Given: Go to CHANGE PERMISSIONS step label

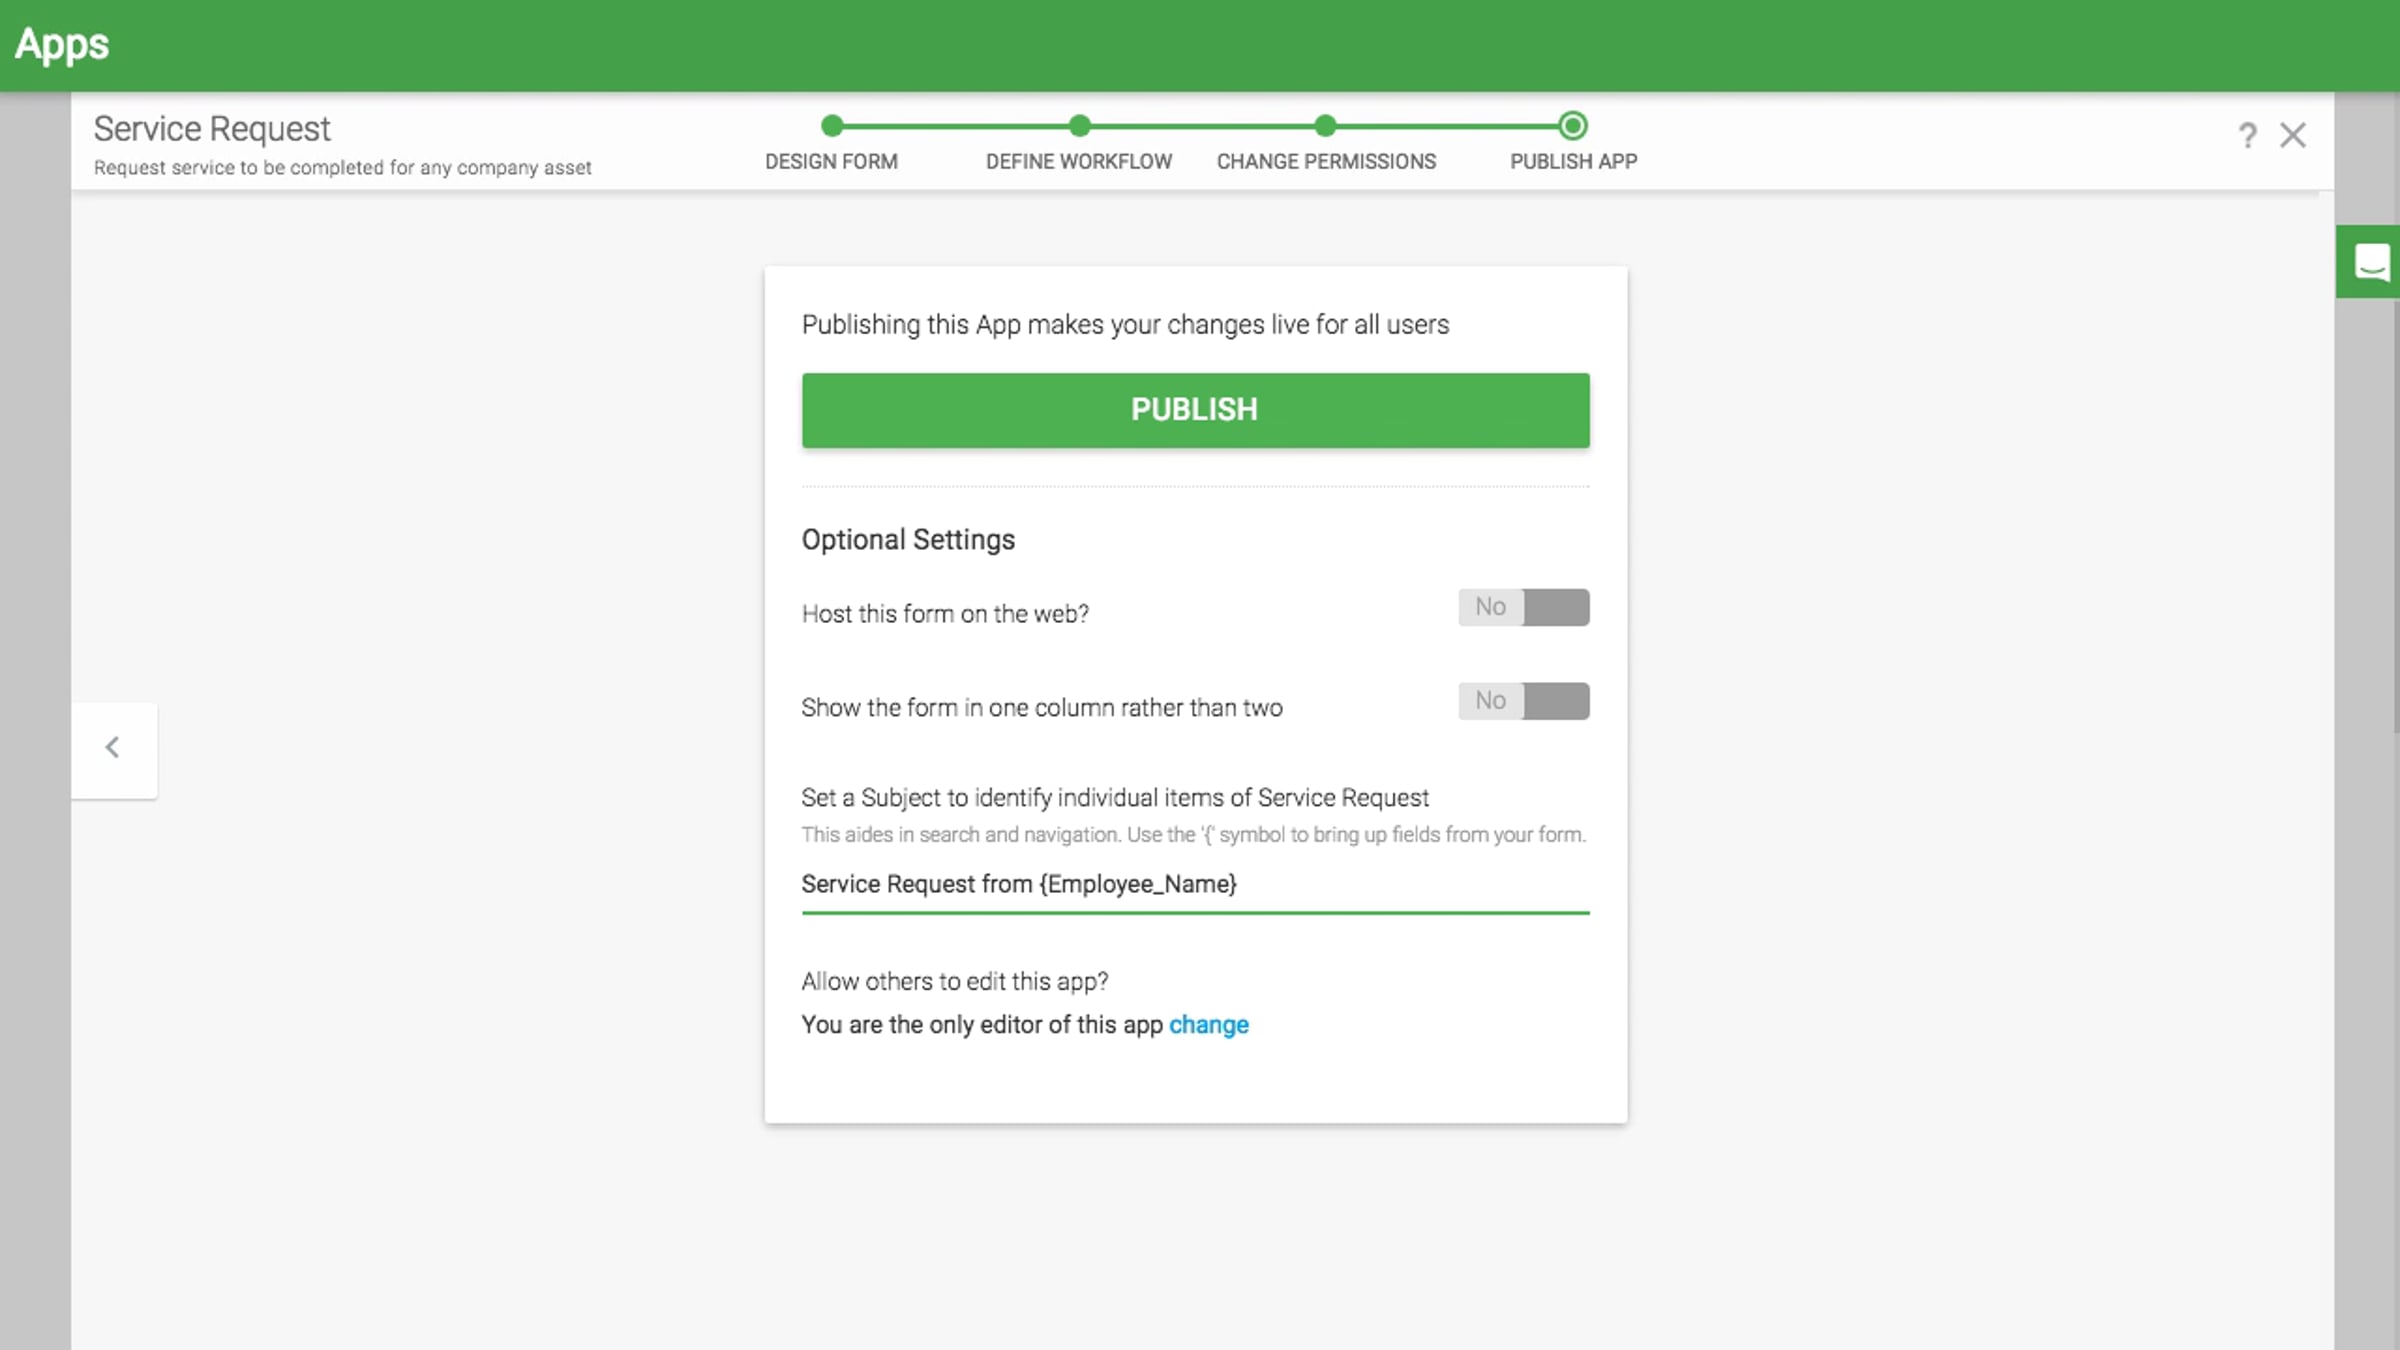Looking at the screenshot, I should pos(1326,162).
